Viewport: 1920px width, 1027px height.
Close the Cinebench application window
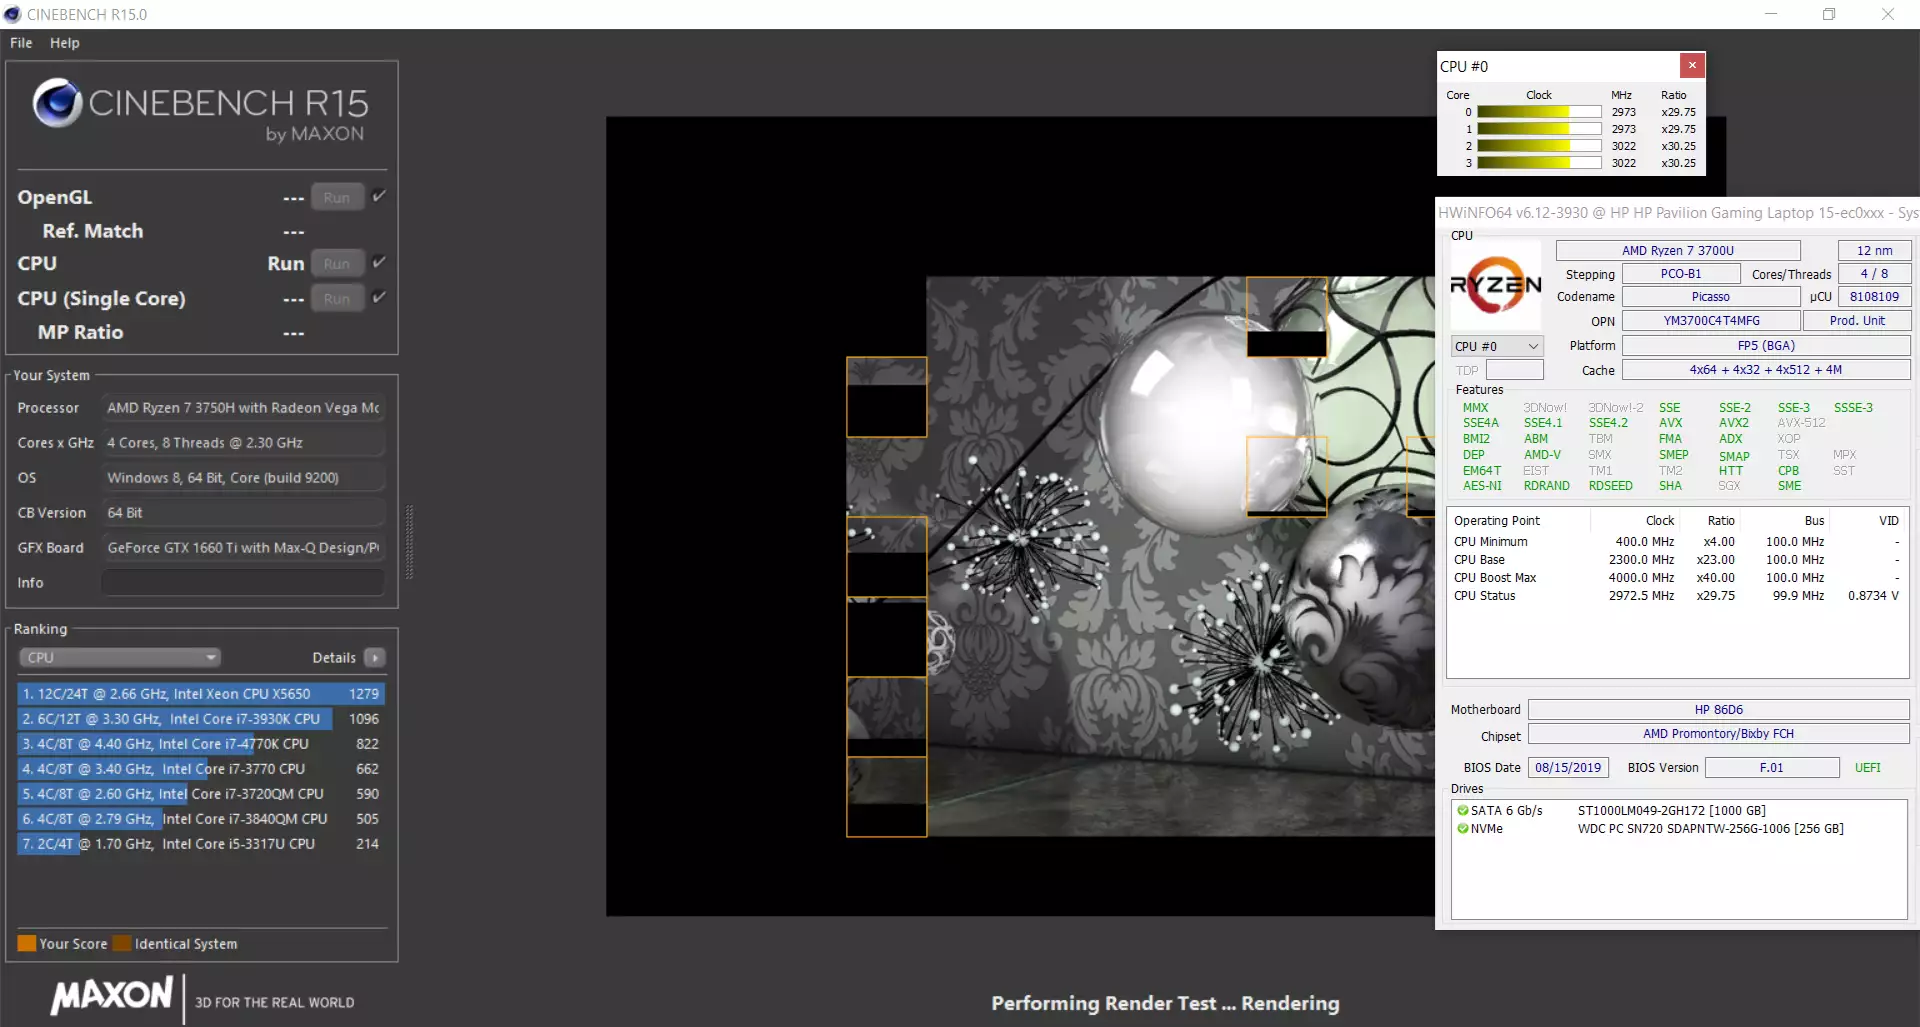1888,14
